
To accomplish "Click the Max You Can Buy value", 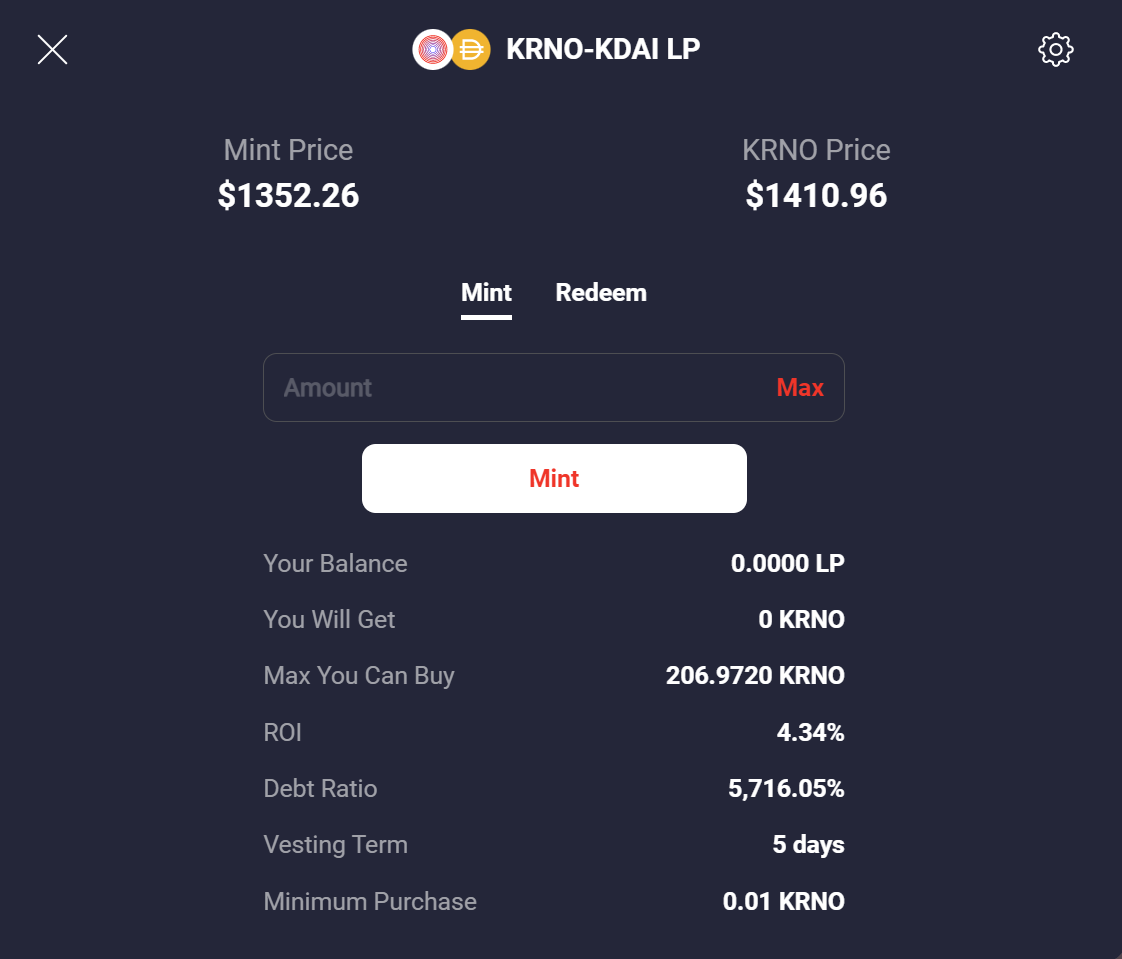I will tap(755, 675).
